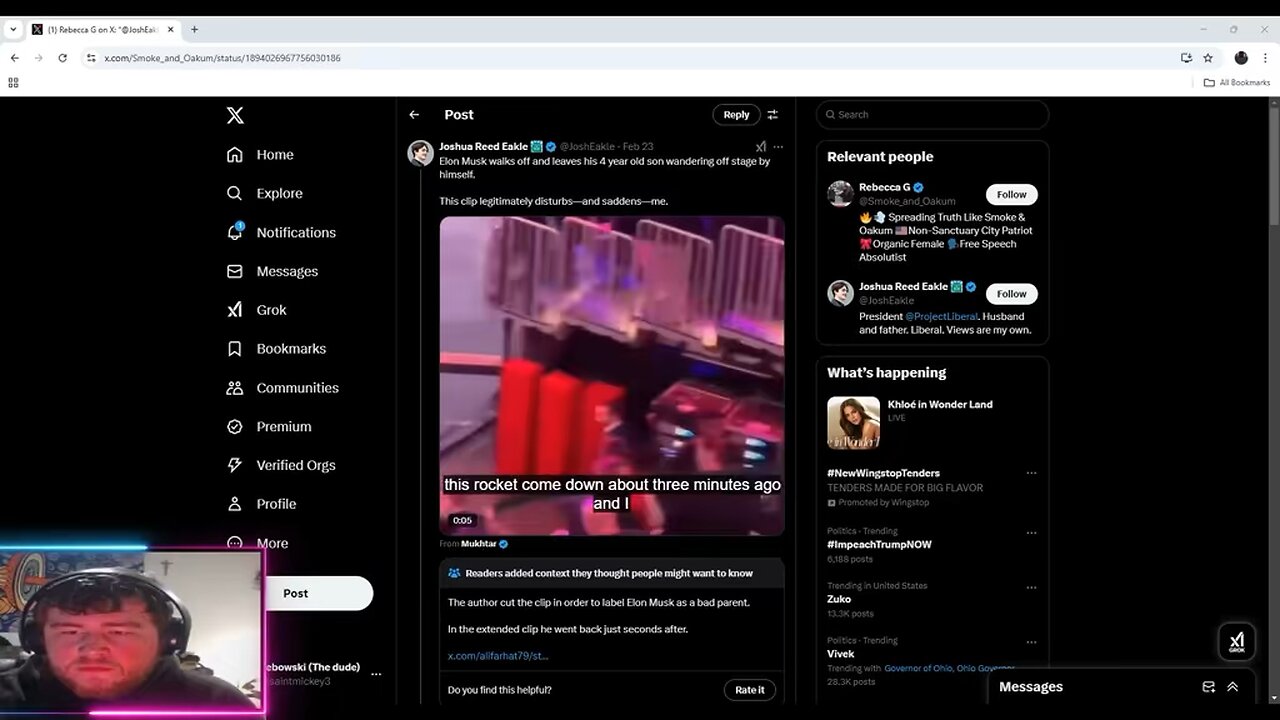Reload the page

(62, 58)
